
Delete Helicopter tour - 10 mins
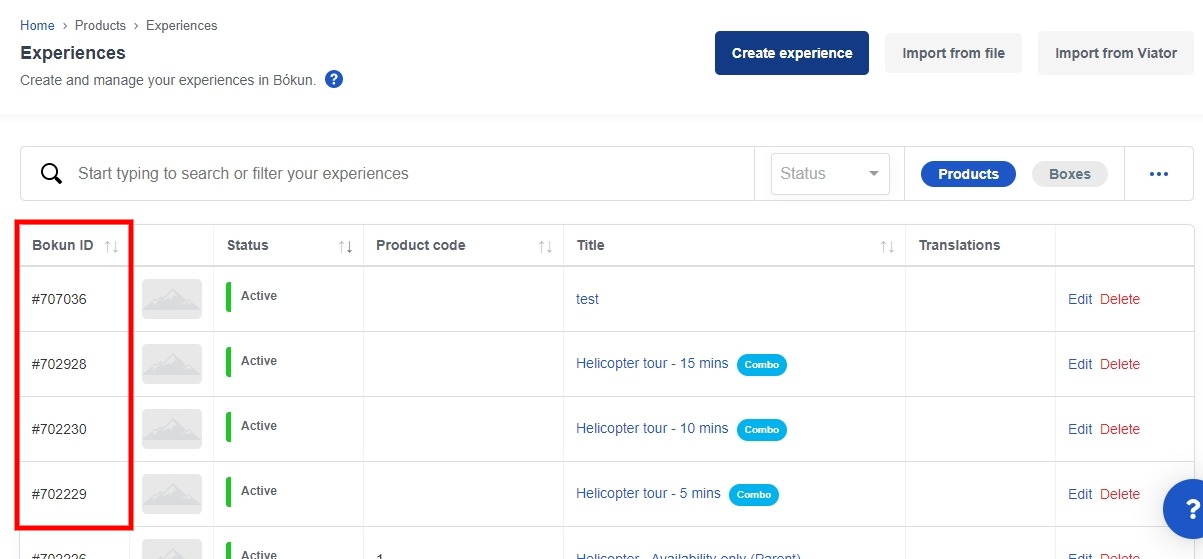pos(1120,429)
